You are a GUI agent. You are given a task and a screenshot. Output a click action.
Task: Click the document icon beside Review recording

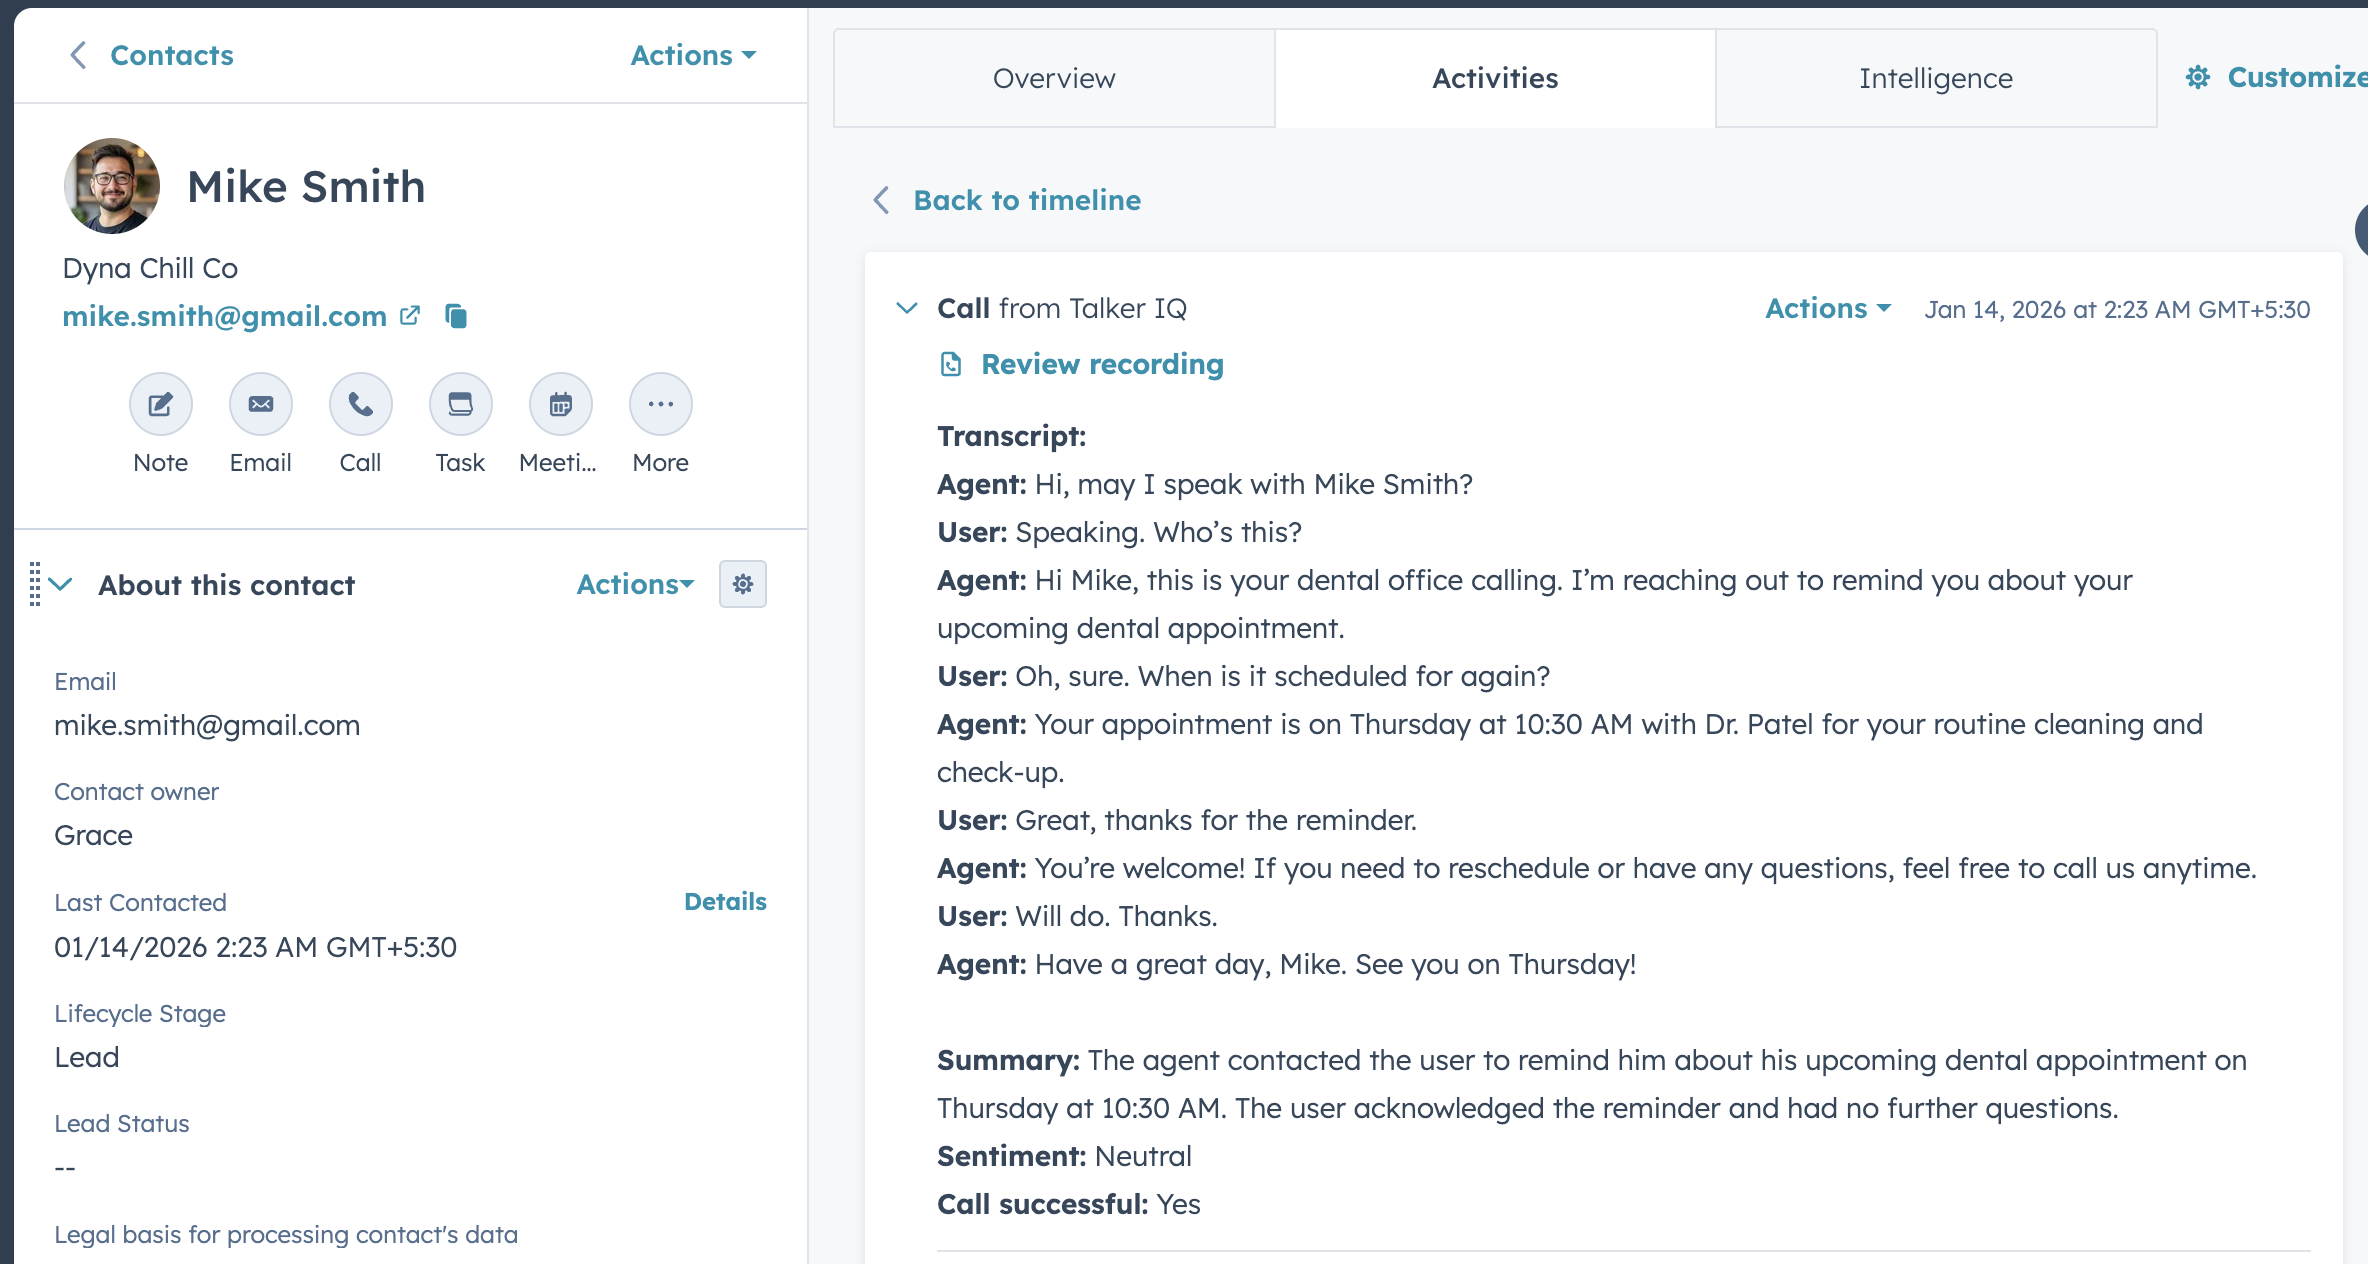click(950, 364)
